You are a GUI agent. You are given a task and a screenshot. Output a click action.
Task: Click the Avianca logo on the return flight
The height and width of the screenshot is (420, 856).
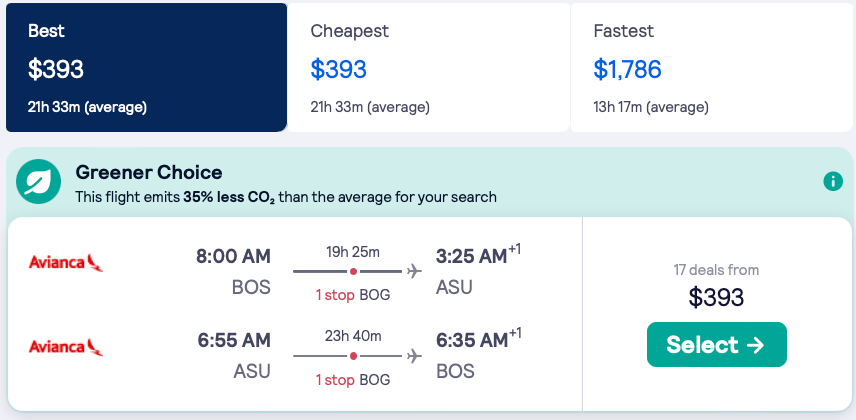pos(66,347)
